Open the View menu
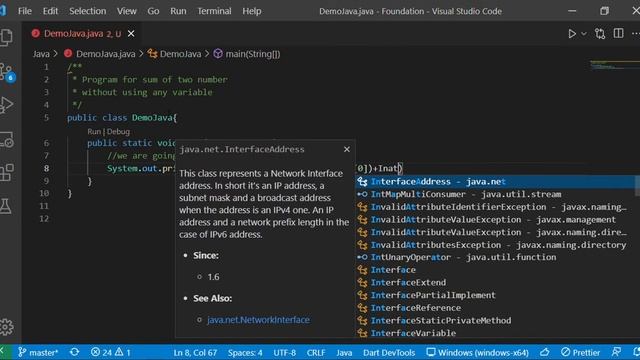Screen dimensions: 640x360 coord(127,11)
